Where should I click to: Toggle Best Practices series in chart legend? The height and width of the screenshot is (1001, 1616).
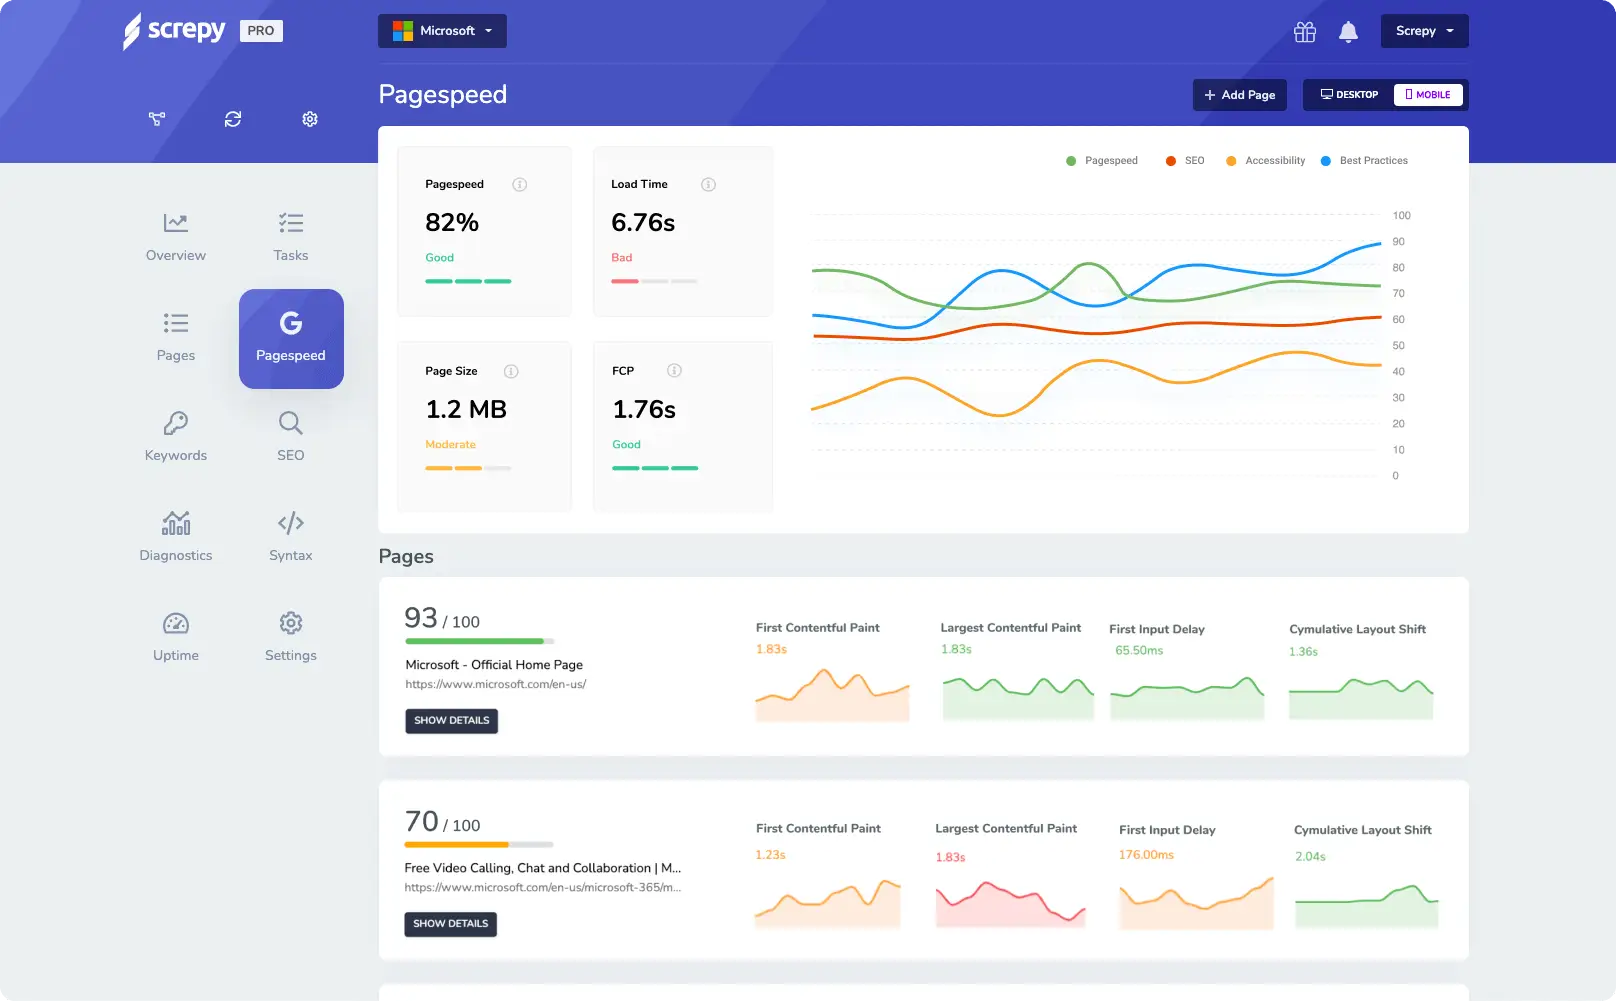pyautogui.click(x=1364, y=161)
